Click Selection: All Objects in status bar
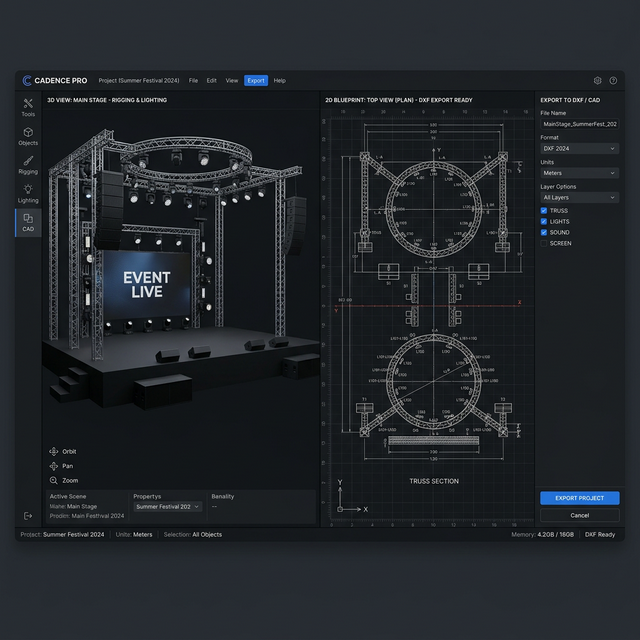This screenshot has width=640, height=640. pos(193,535)
